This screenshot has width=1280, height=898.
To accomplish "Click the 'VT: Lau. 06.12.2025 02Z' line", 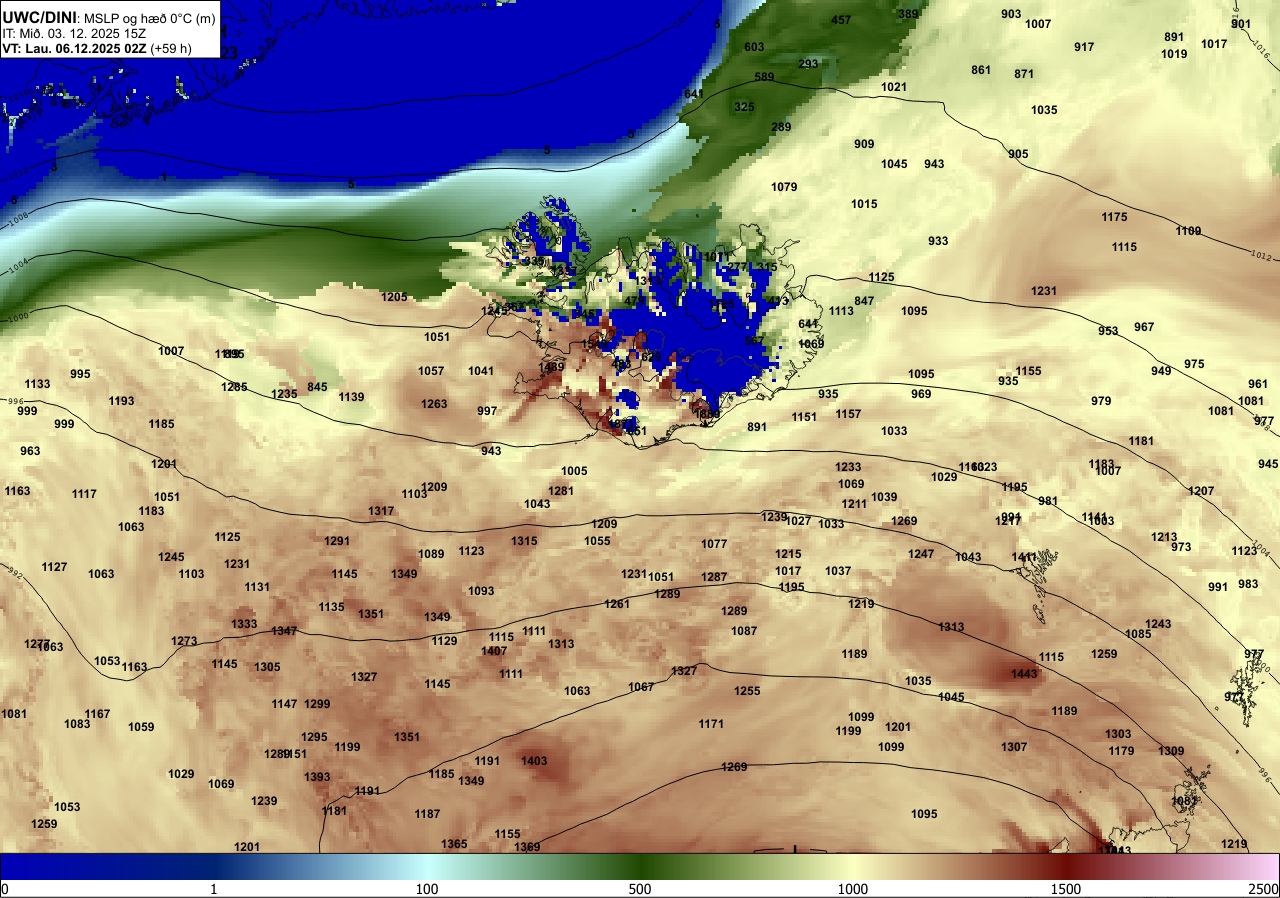I will (x=74, y=47).
